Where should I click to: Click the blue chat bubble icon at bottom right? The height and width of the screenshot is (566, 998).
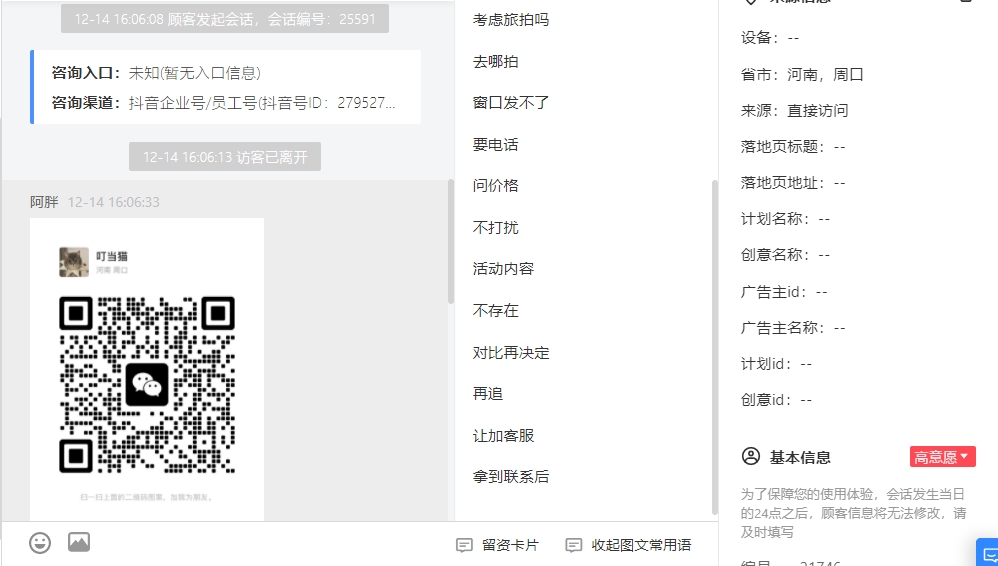[x=988, y=553]
